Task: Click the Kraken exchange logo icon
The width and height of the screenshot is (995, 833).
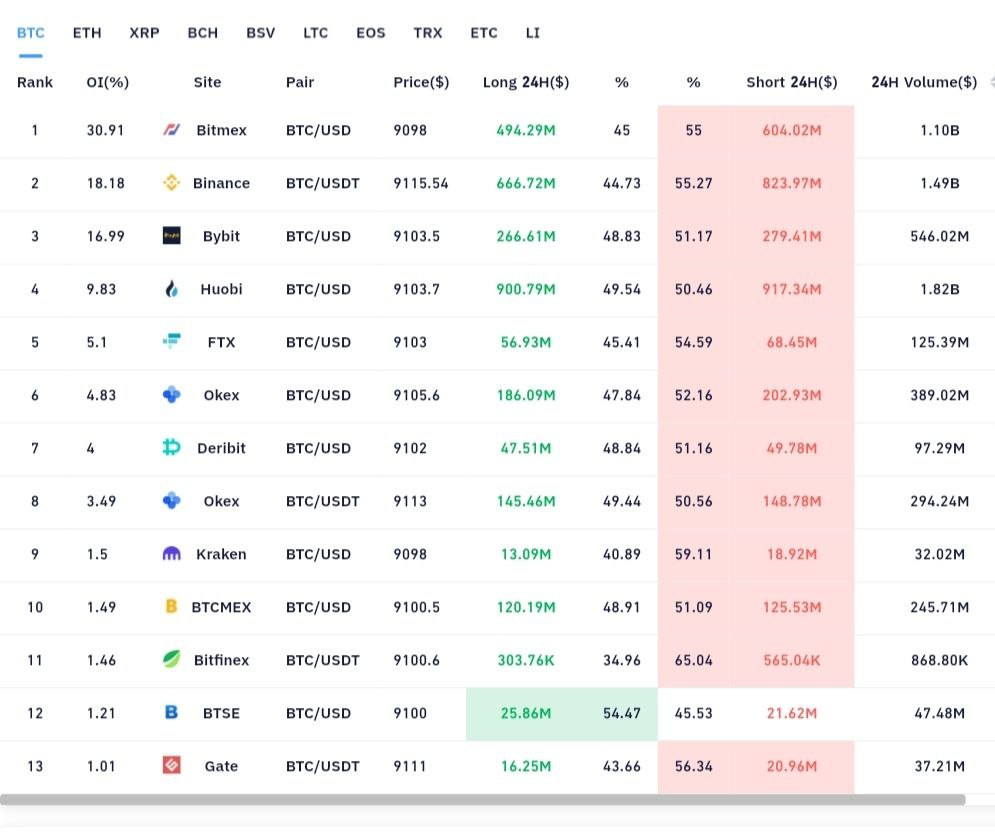Action: click(x=171, y=554)
